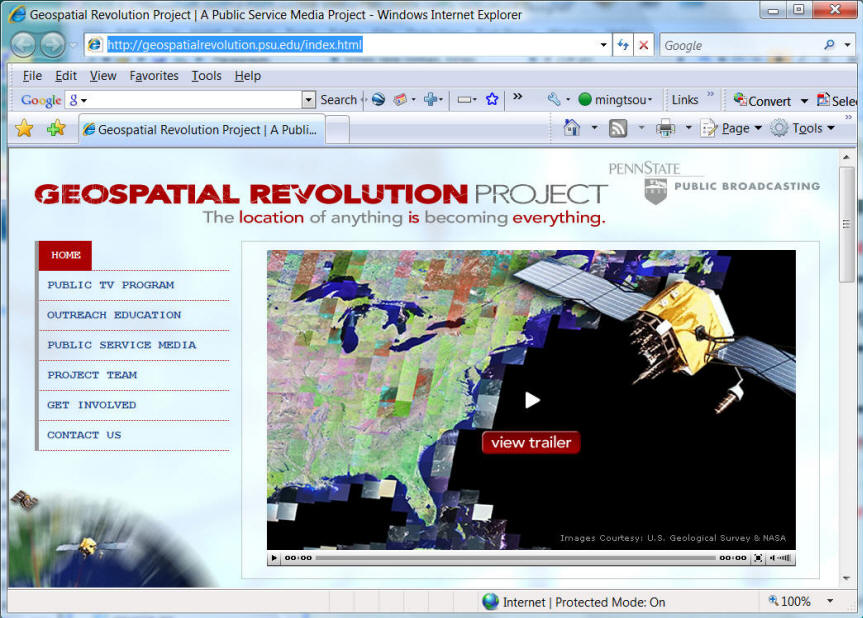The width and height of the screenshot is (863, 618).
Task: Open the Help menu
Action: 248,75
